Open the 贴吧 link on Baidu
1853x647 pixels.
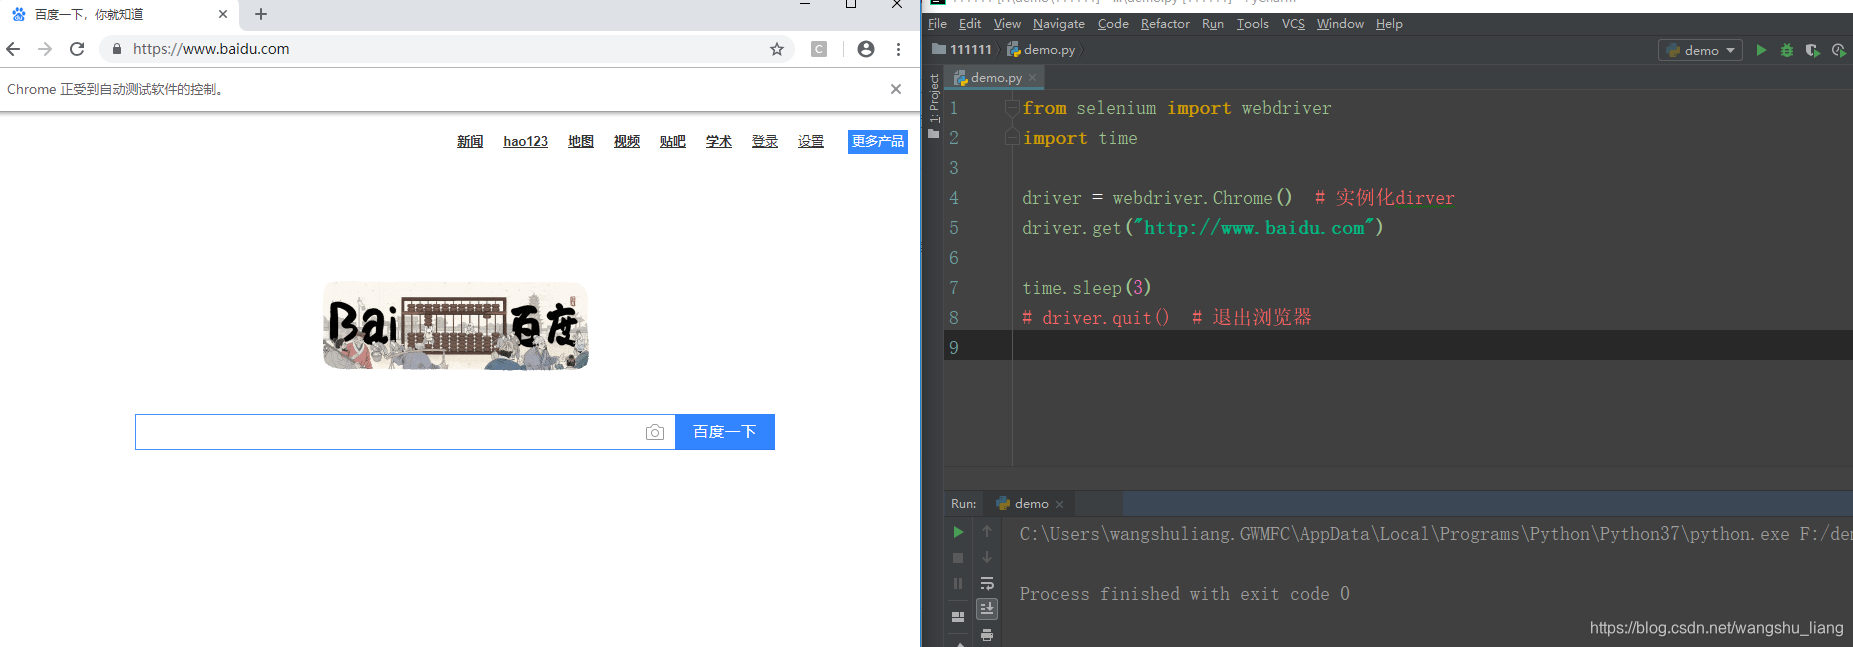(x=673, y=142)
